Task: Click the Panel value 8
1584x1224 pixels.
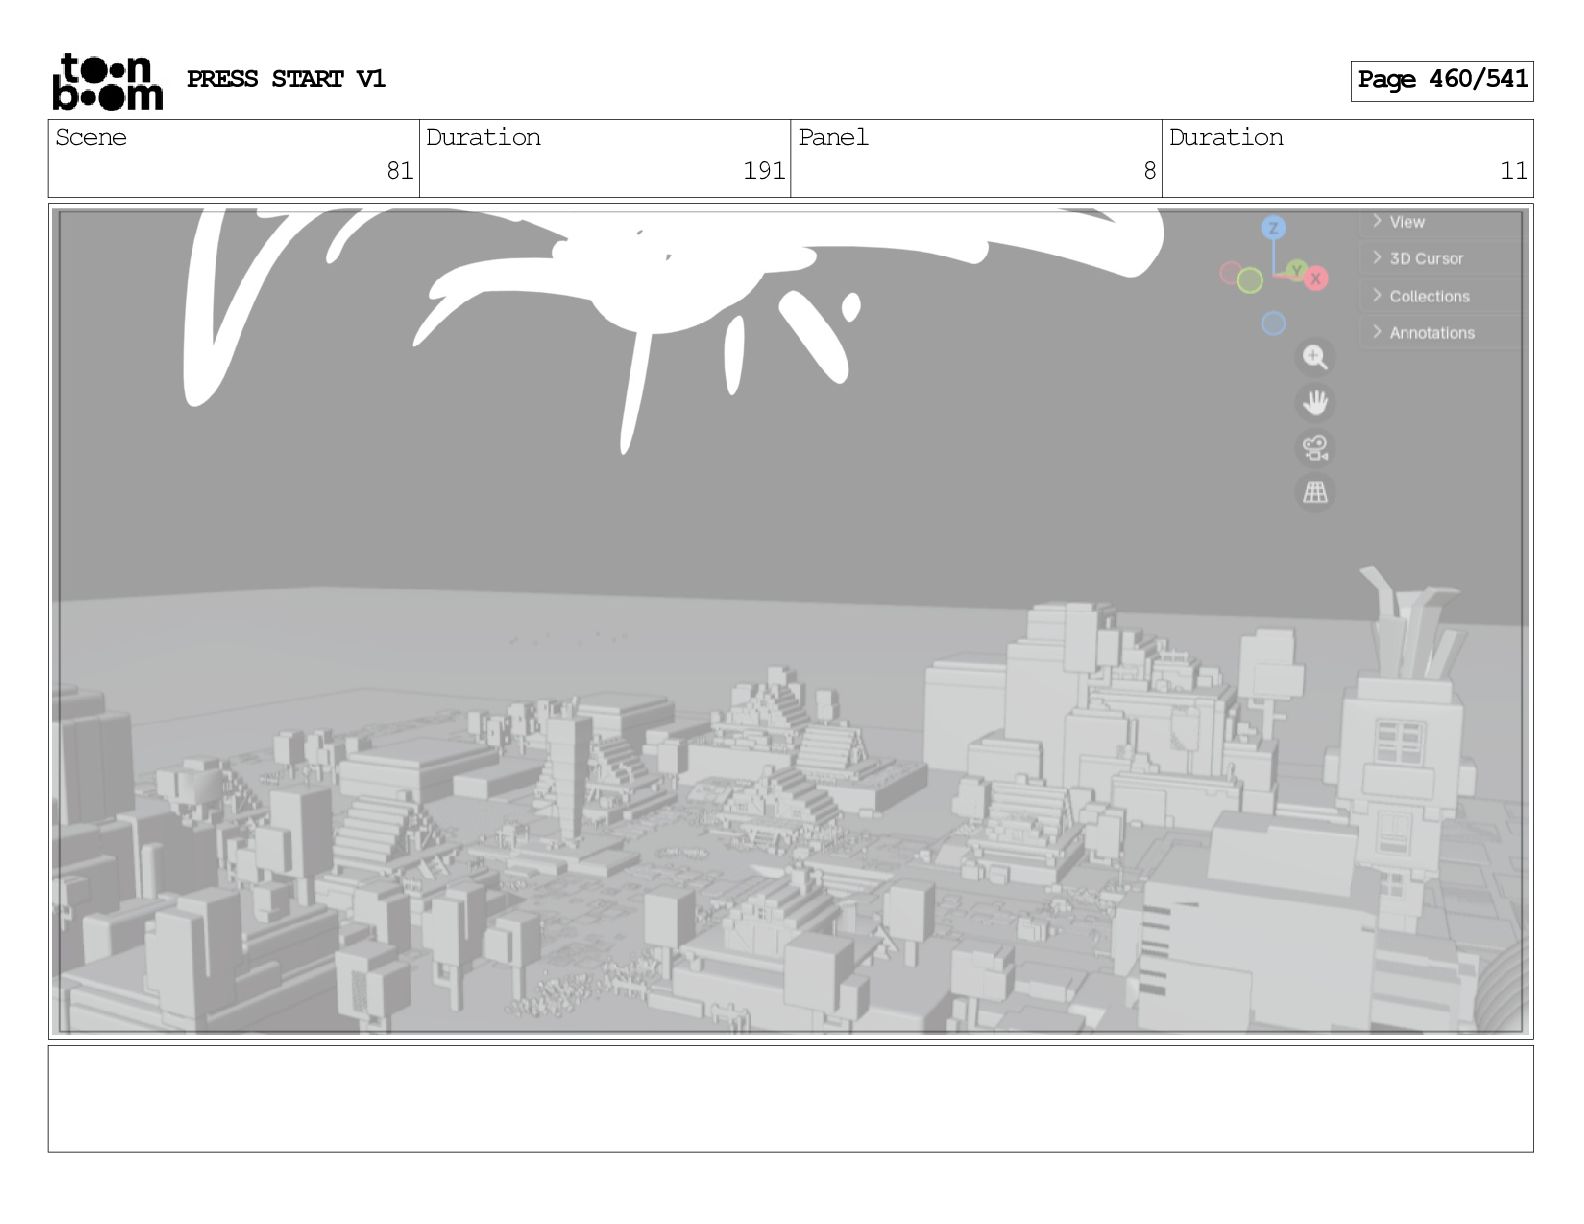Action: 1150,171
